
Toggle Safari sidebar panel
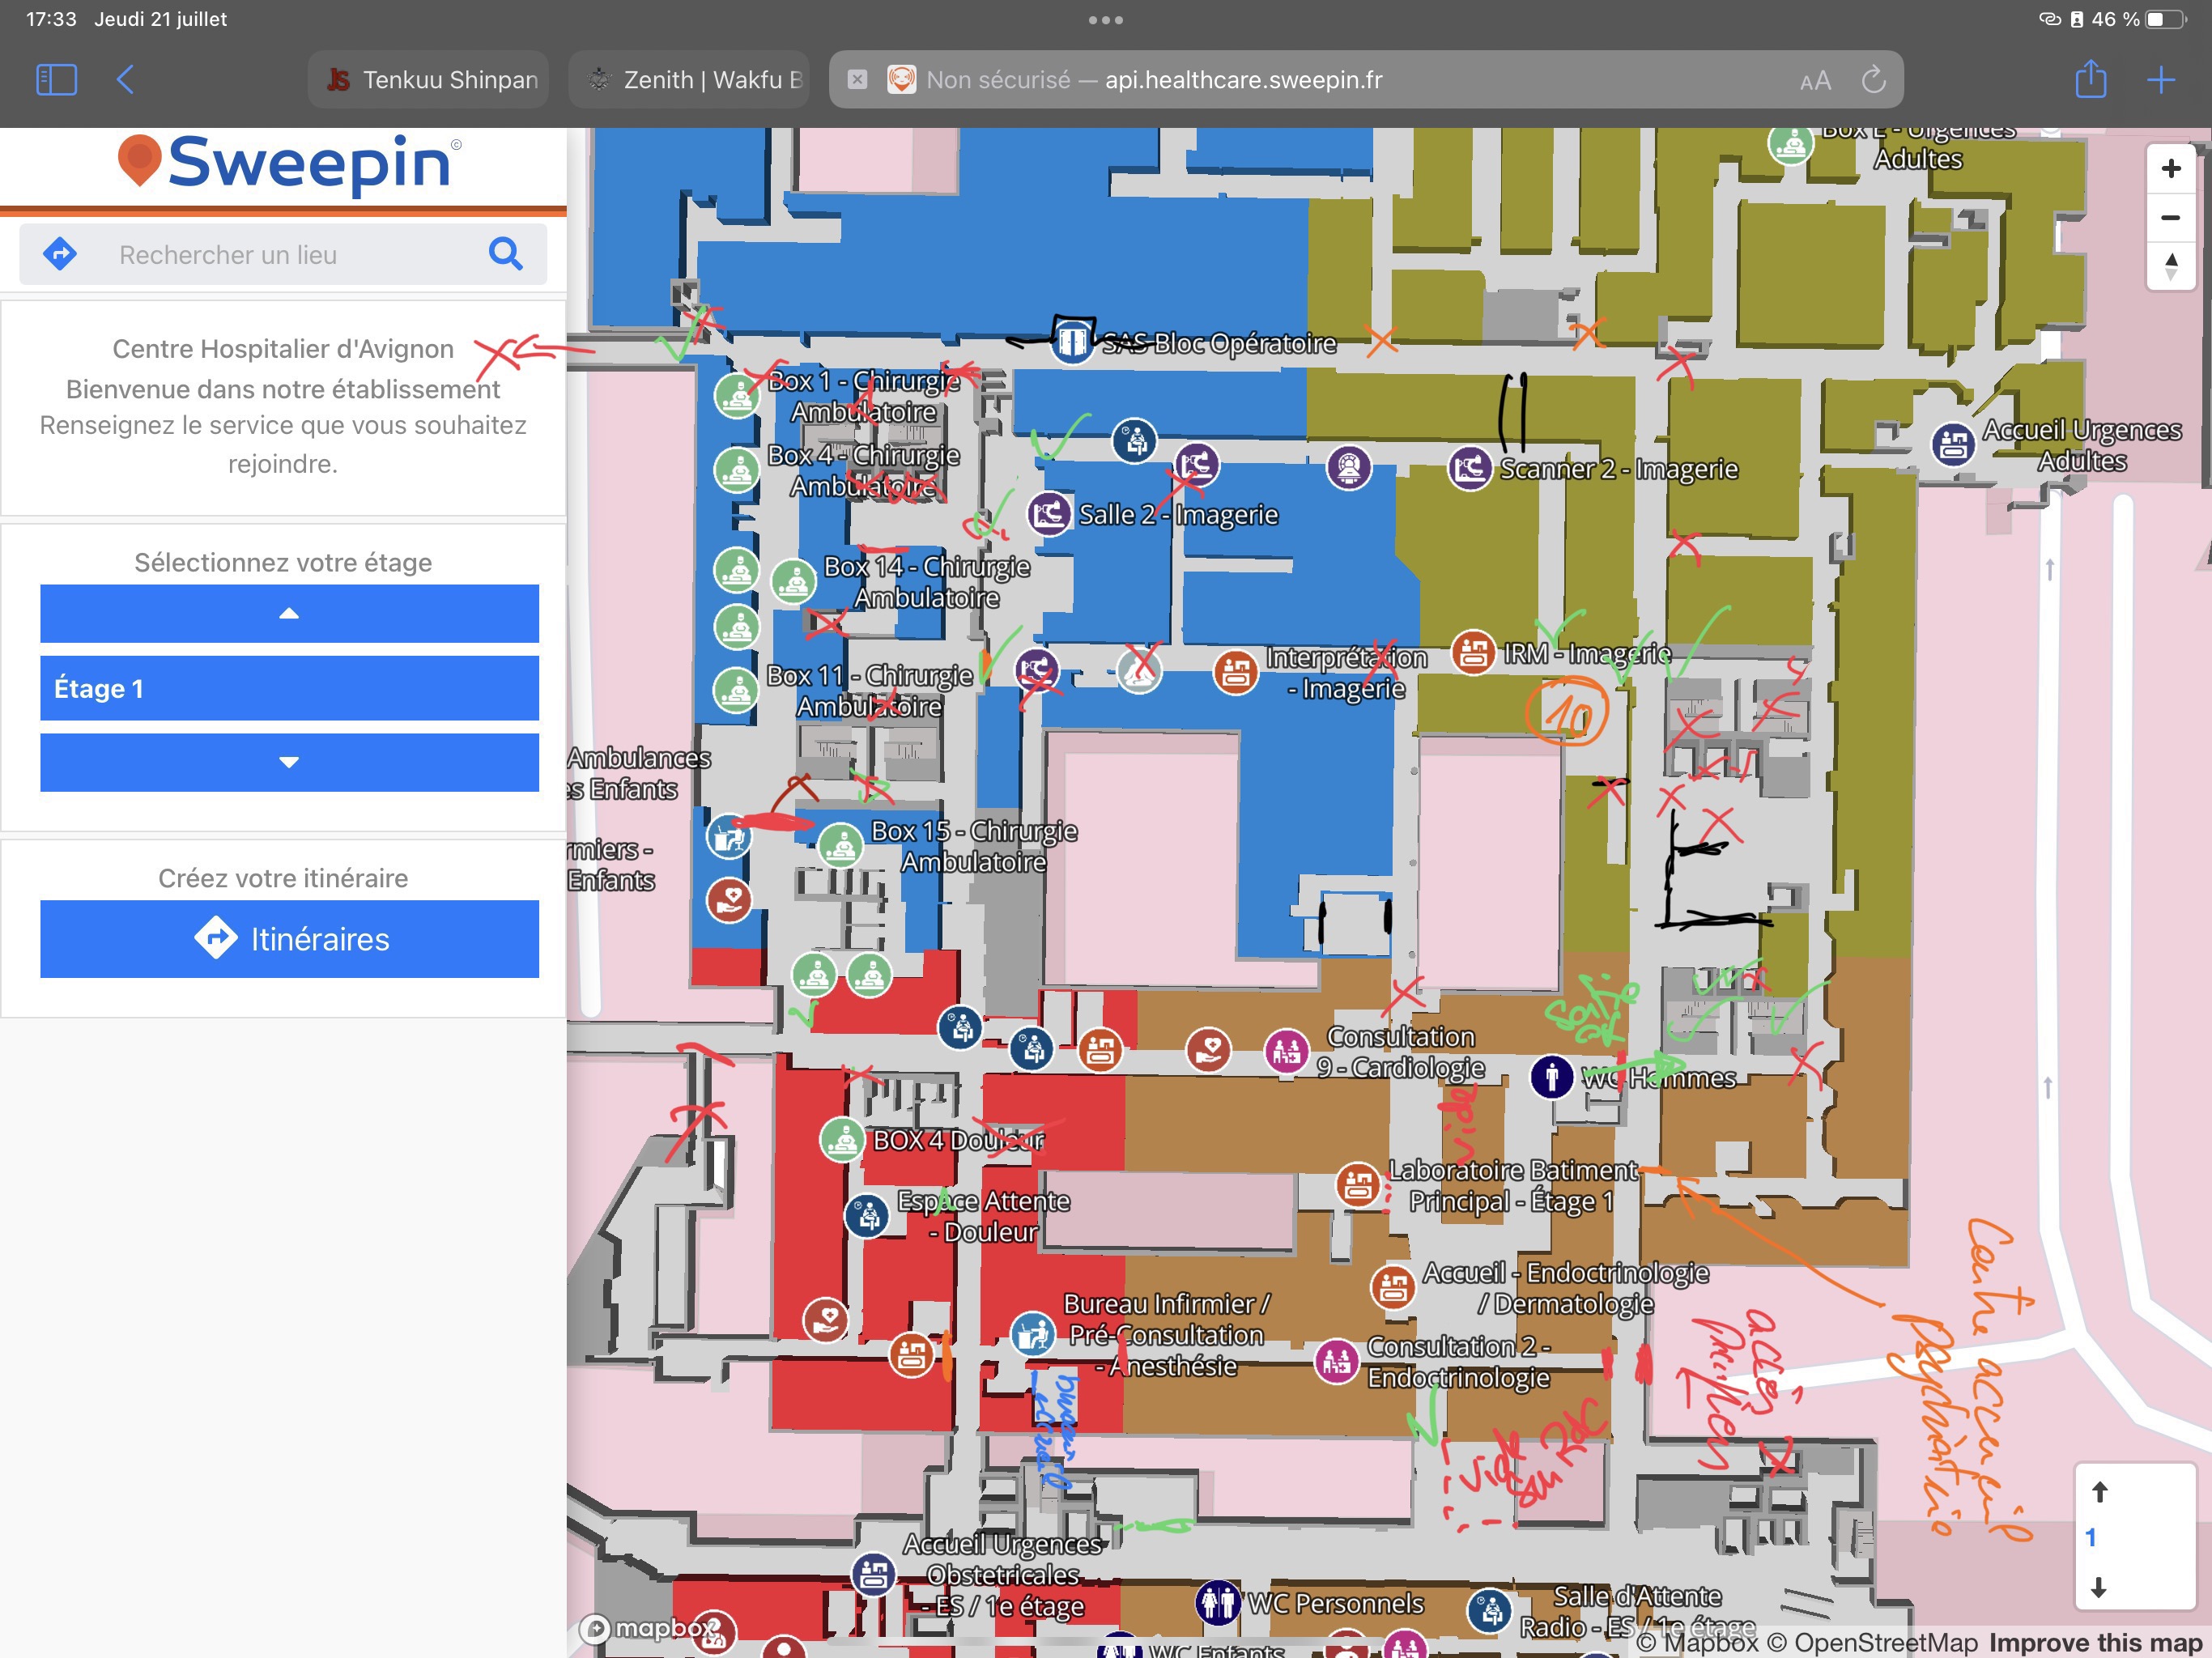click(56, 79)
